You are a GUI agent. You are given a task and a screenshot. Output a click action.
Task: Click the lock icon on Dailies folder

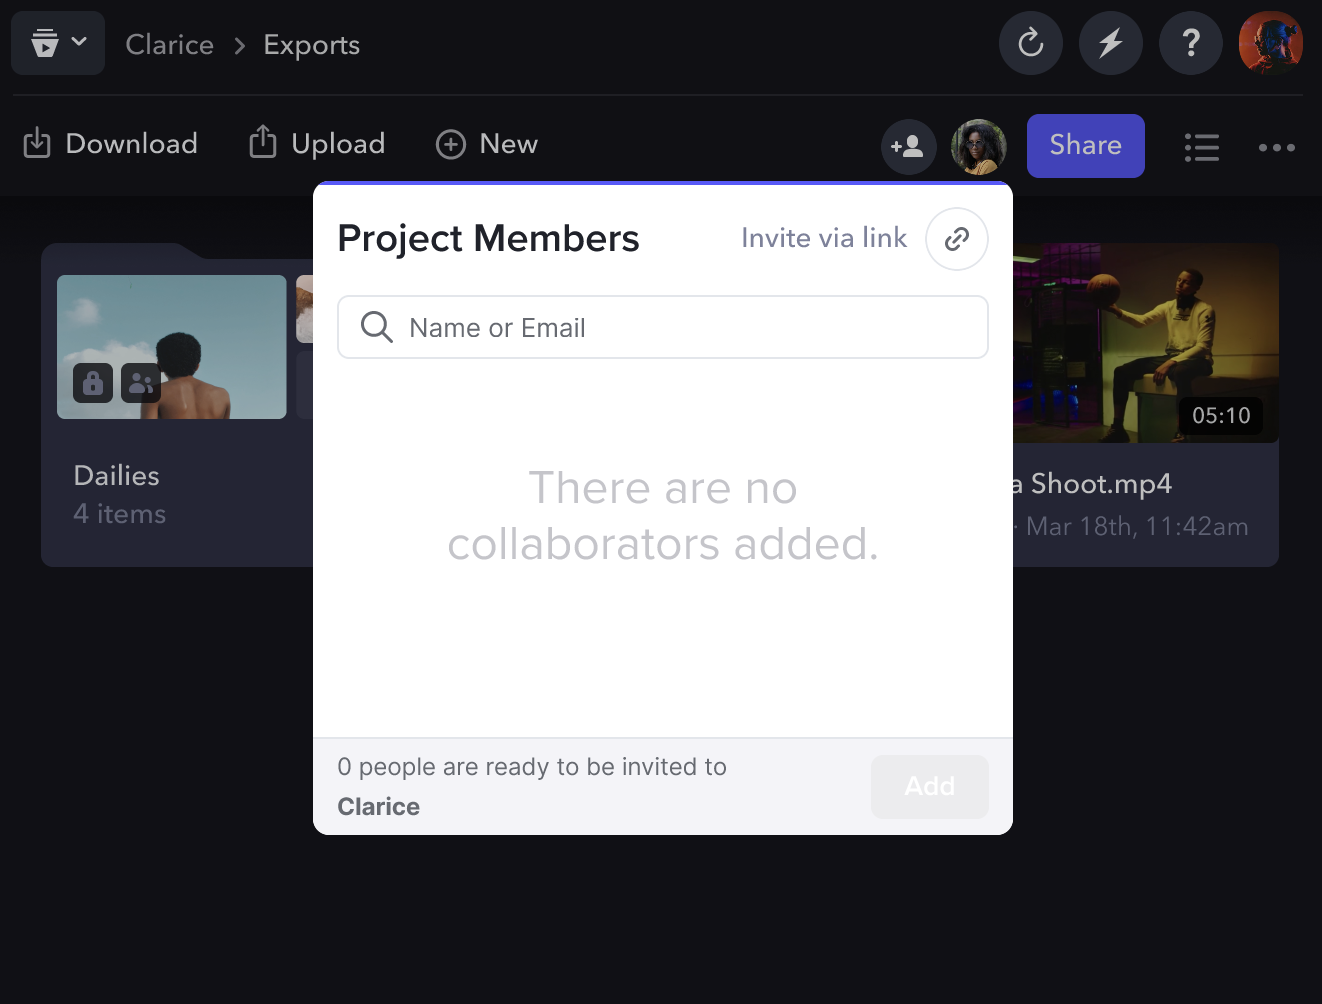pos(93,382)
